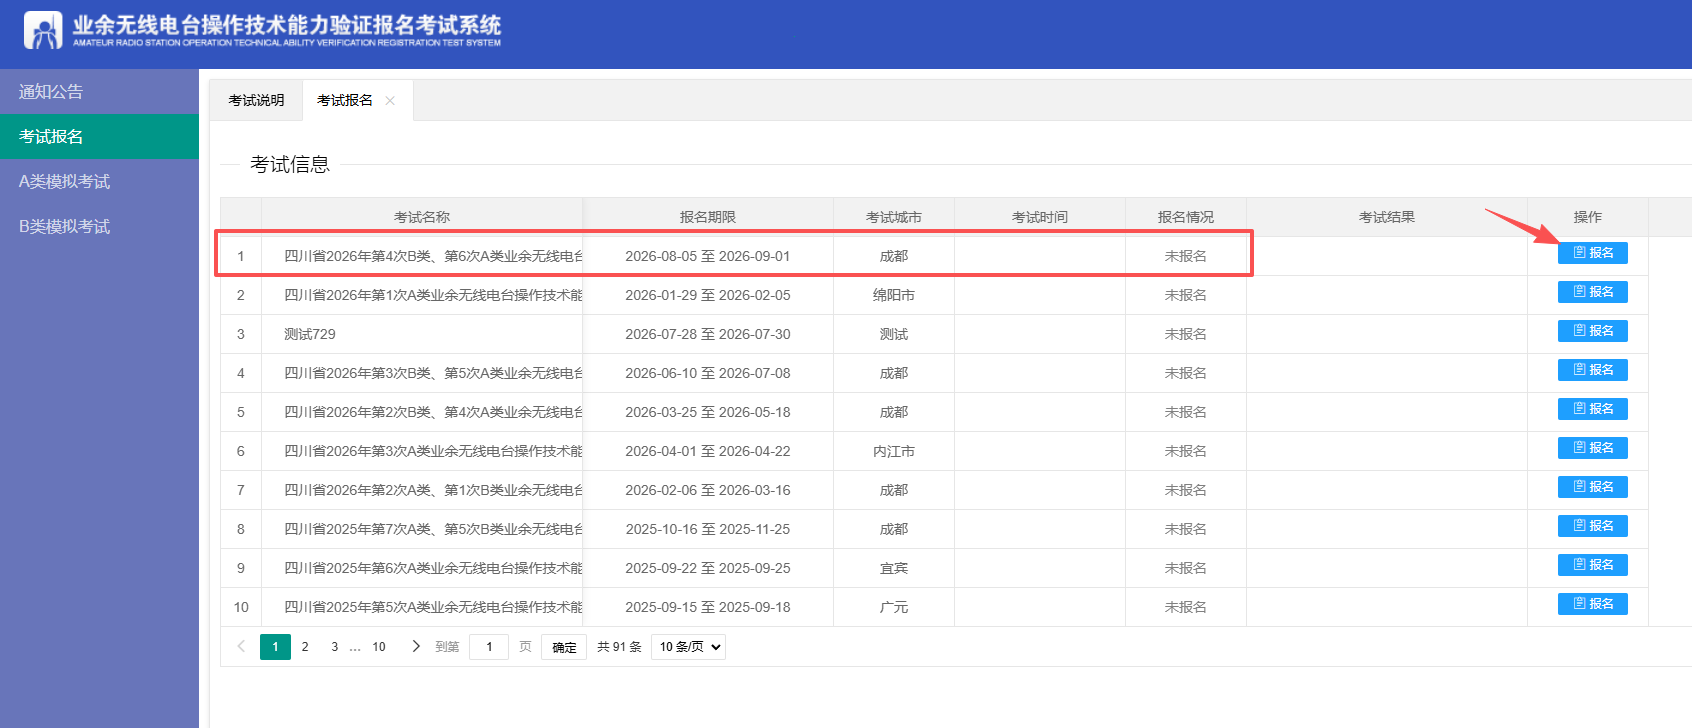This screenshot has height=728, width=1692.
Task: Click 报名 button for the 广元 exam
Action: click(x=1592, y=604)
